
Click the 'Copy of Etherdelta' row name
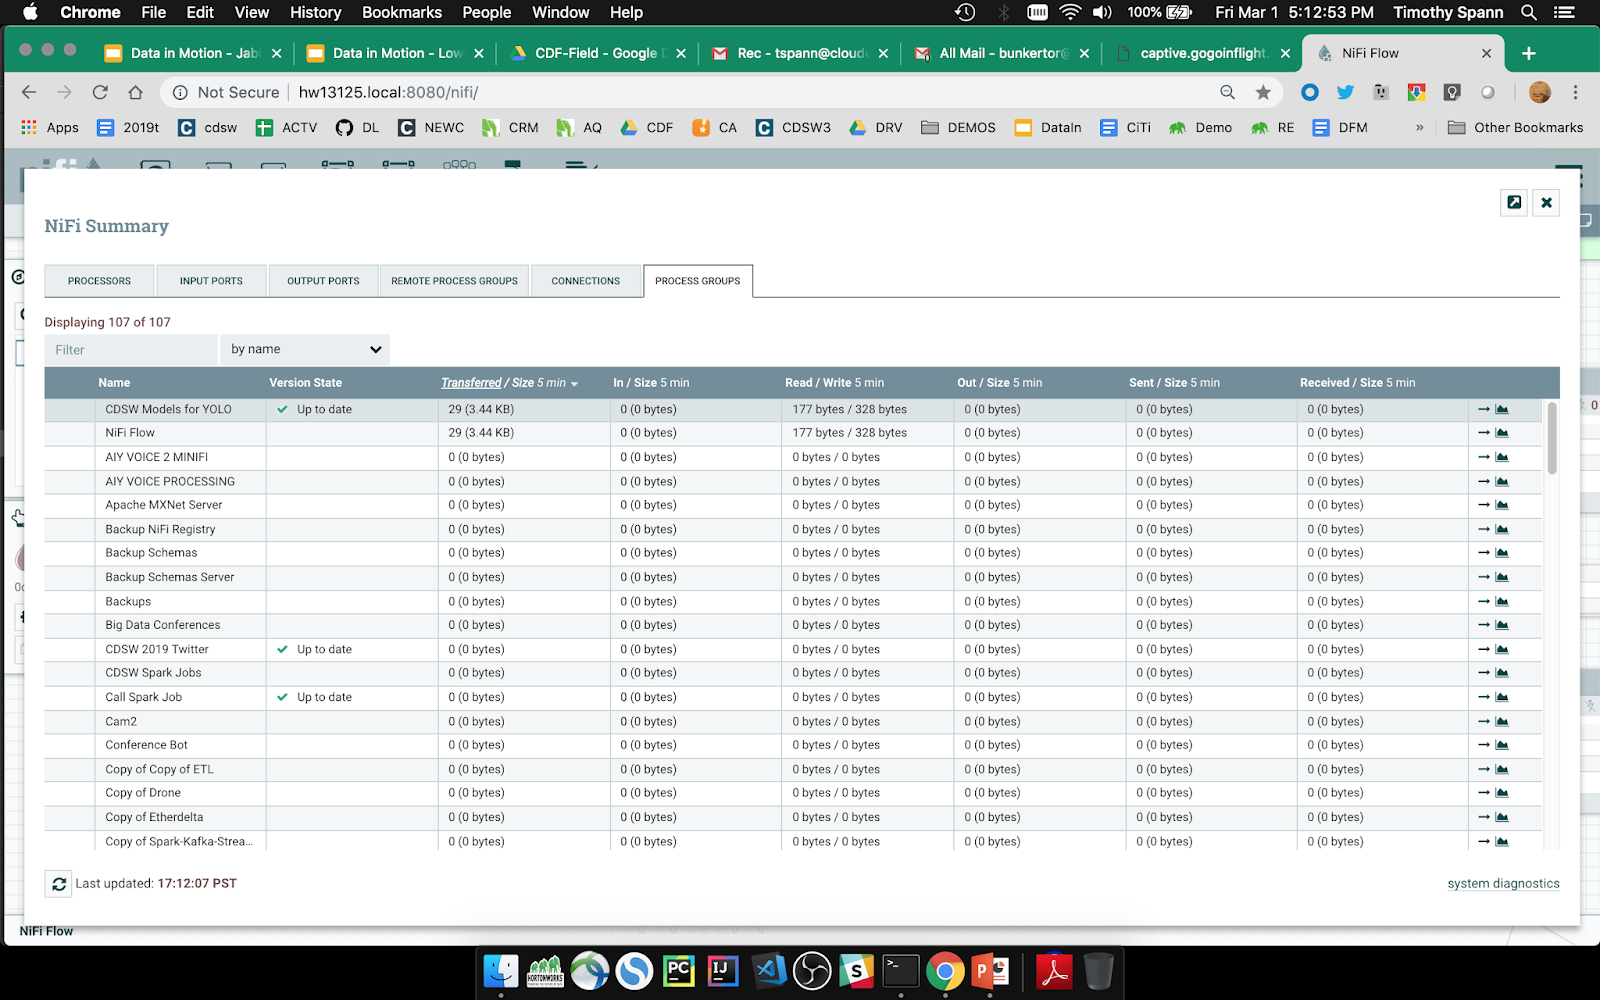154,817
